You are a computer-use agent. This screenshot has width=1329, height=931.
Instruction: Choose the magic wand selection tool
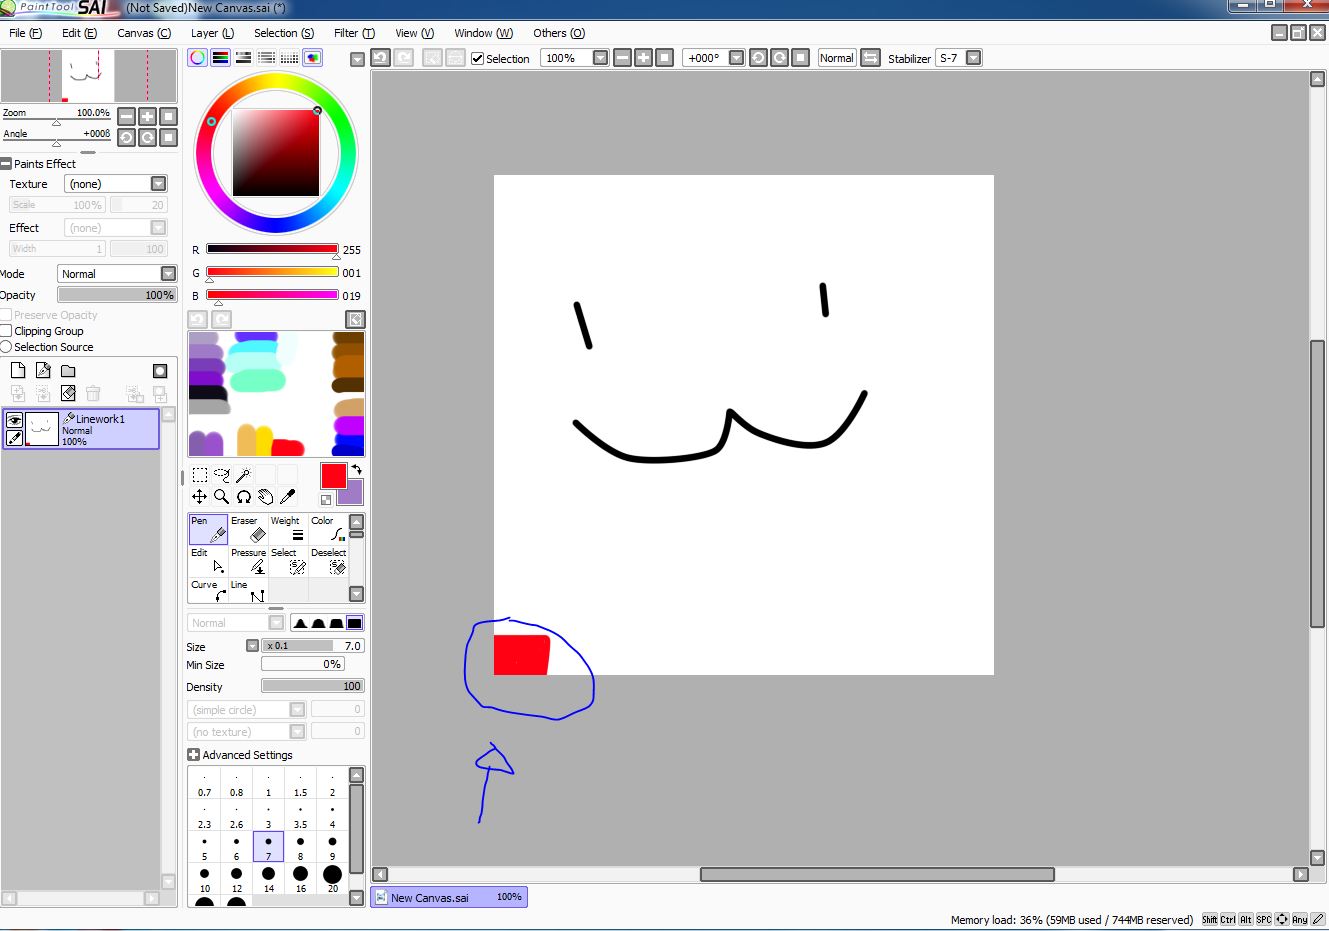[243, 475]
